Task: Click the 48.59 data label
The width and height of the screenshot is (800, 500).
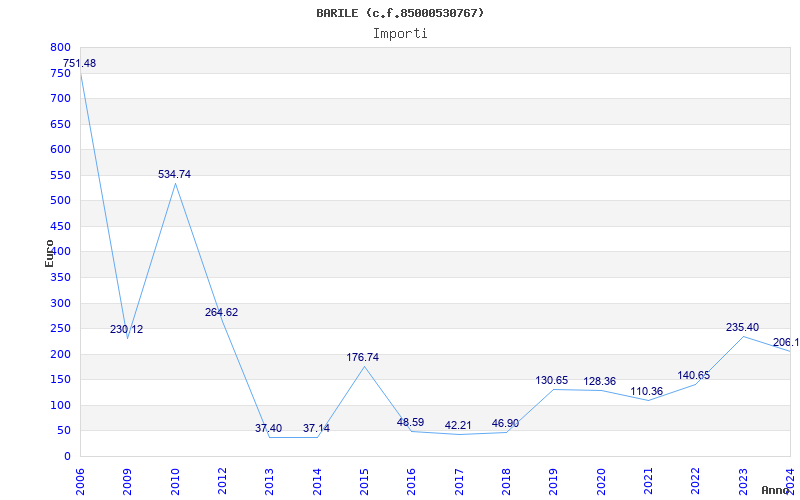Action: 410,423
